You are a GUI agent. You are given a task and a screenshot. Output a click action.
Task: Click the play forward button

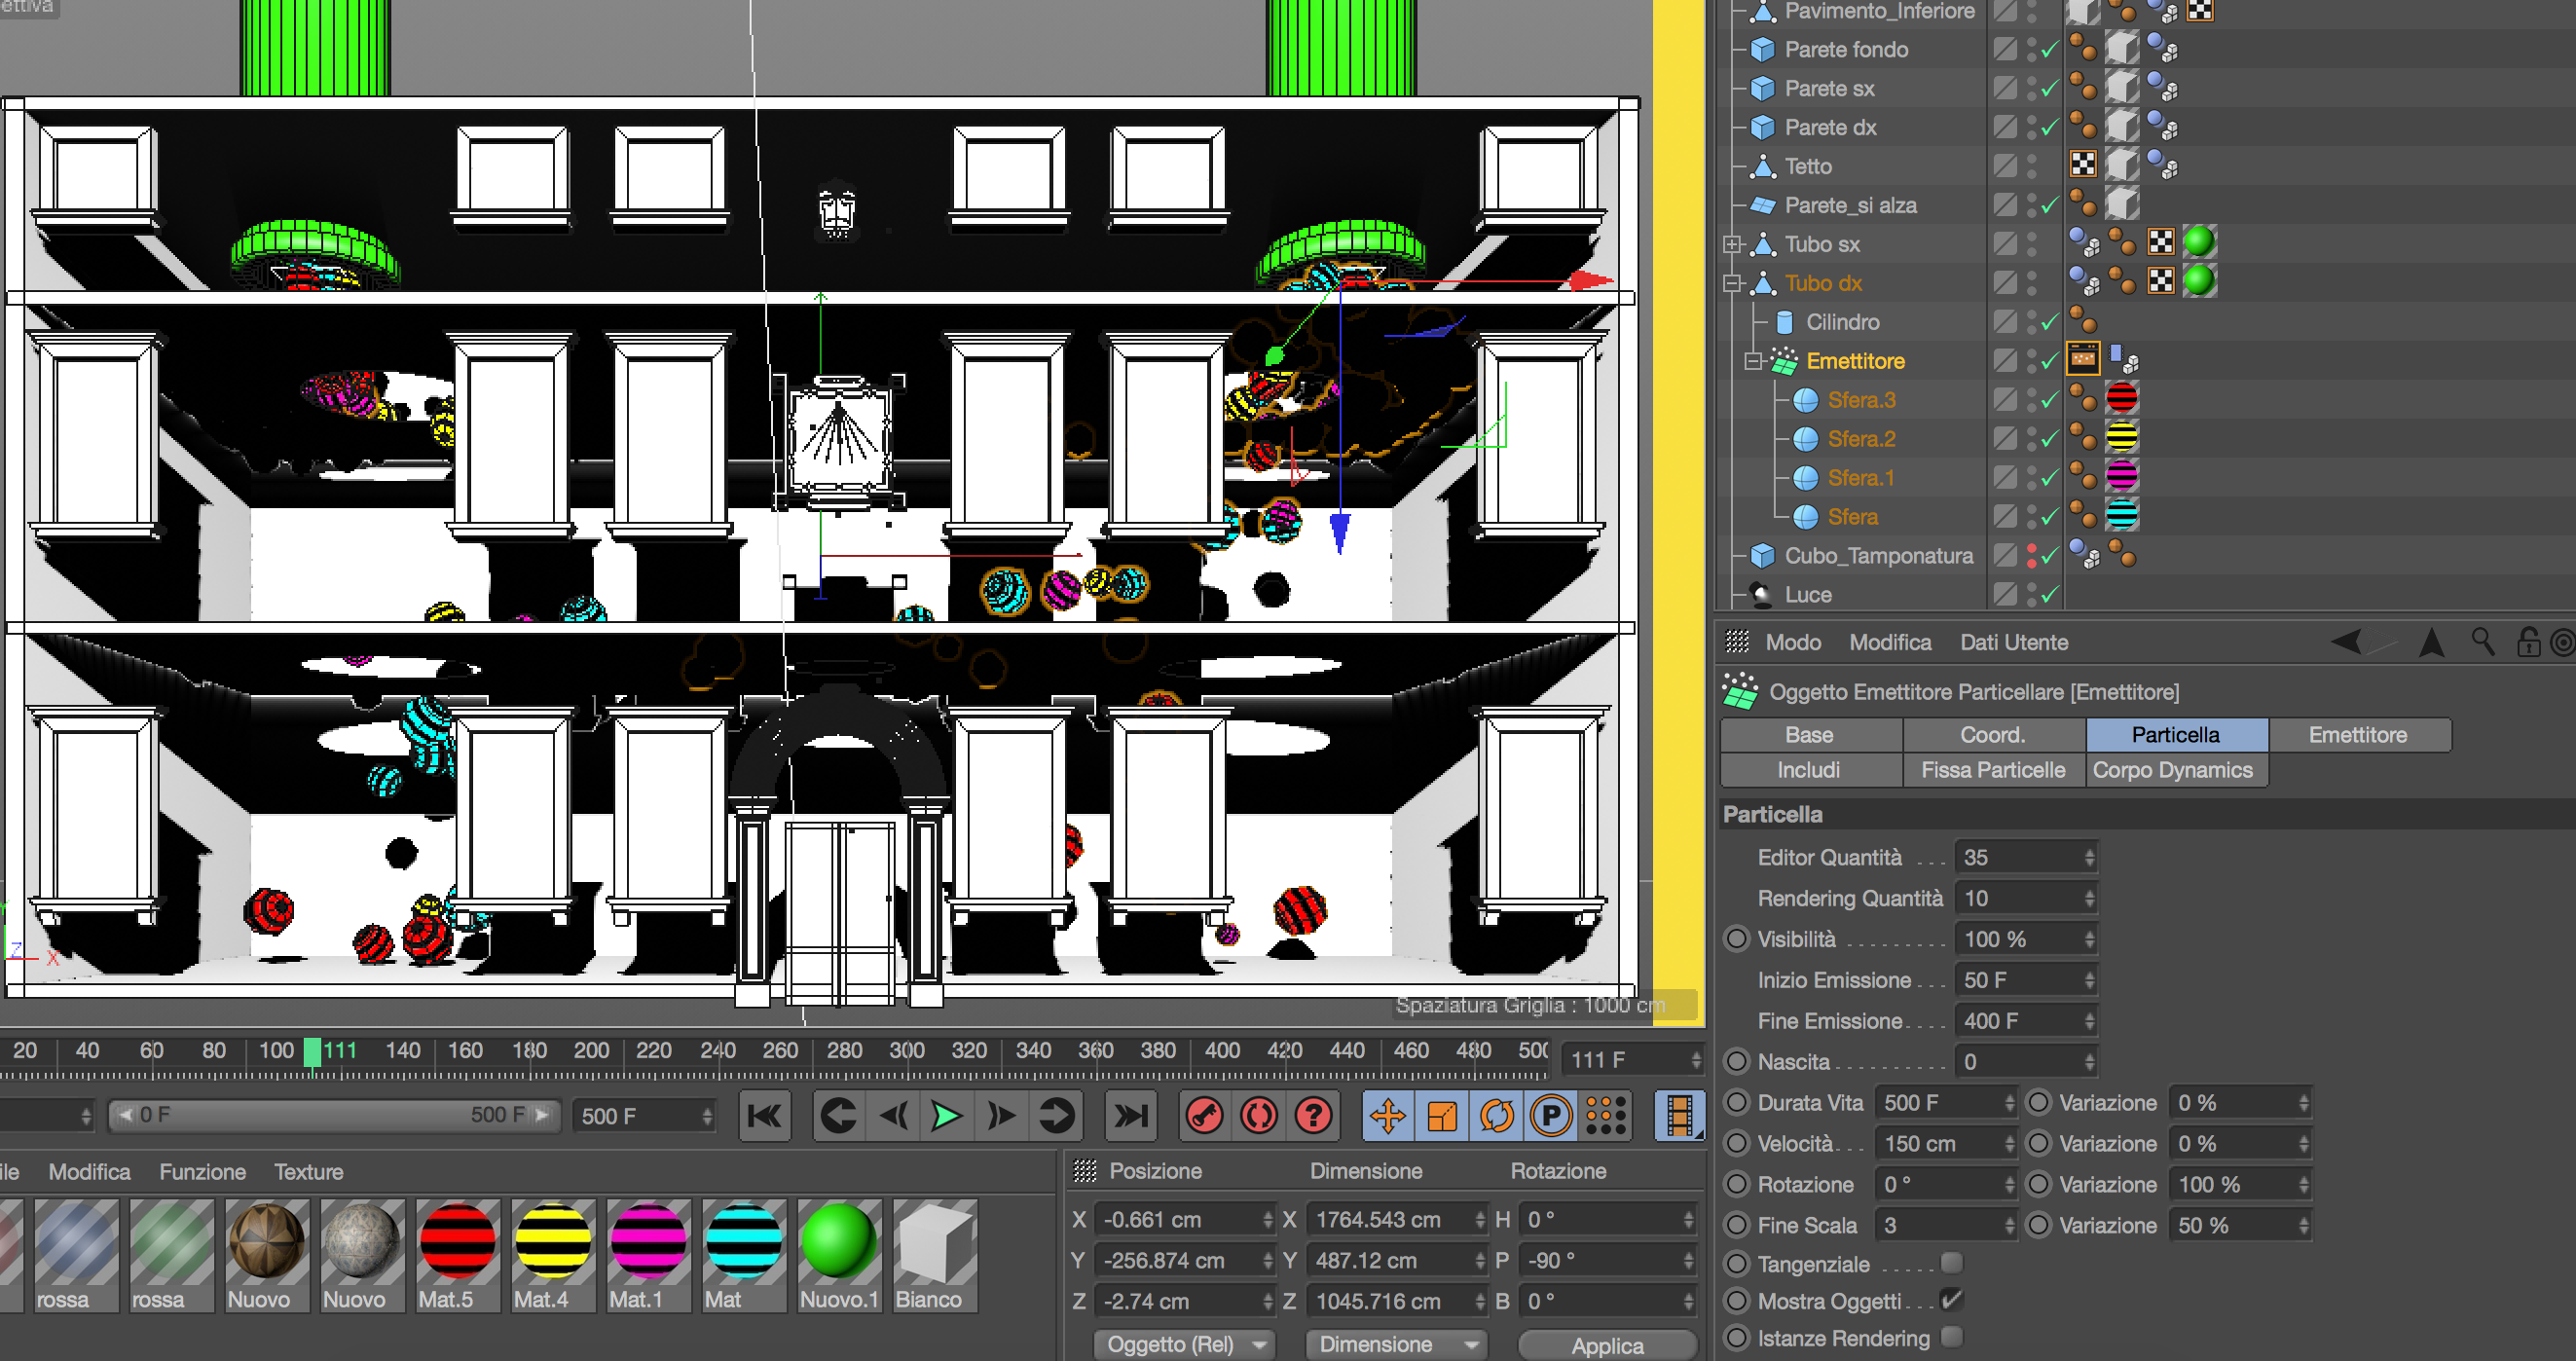tap(945, 1115)
